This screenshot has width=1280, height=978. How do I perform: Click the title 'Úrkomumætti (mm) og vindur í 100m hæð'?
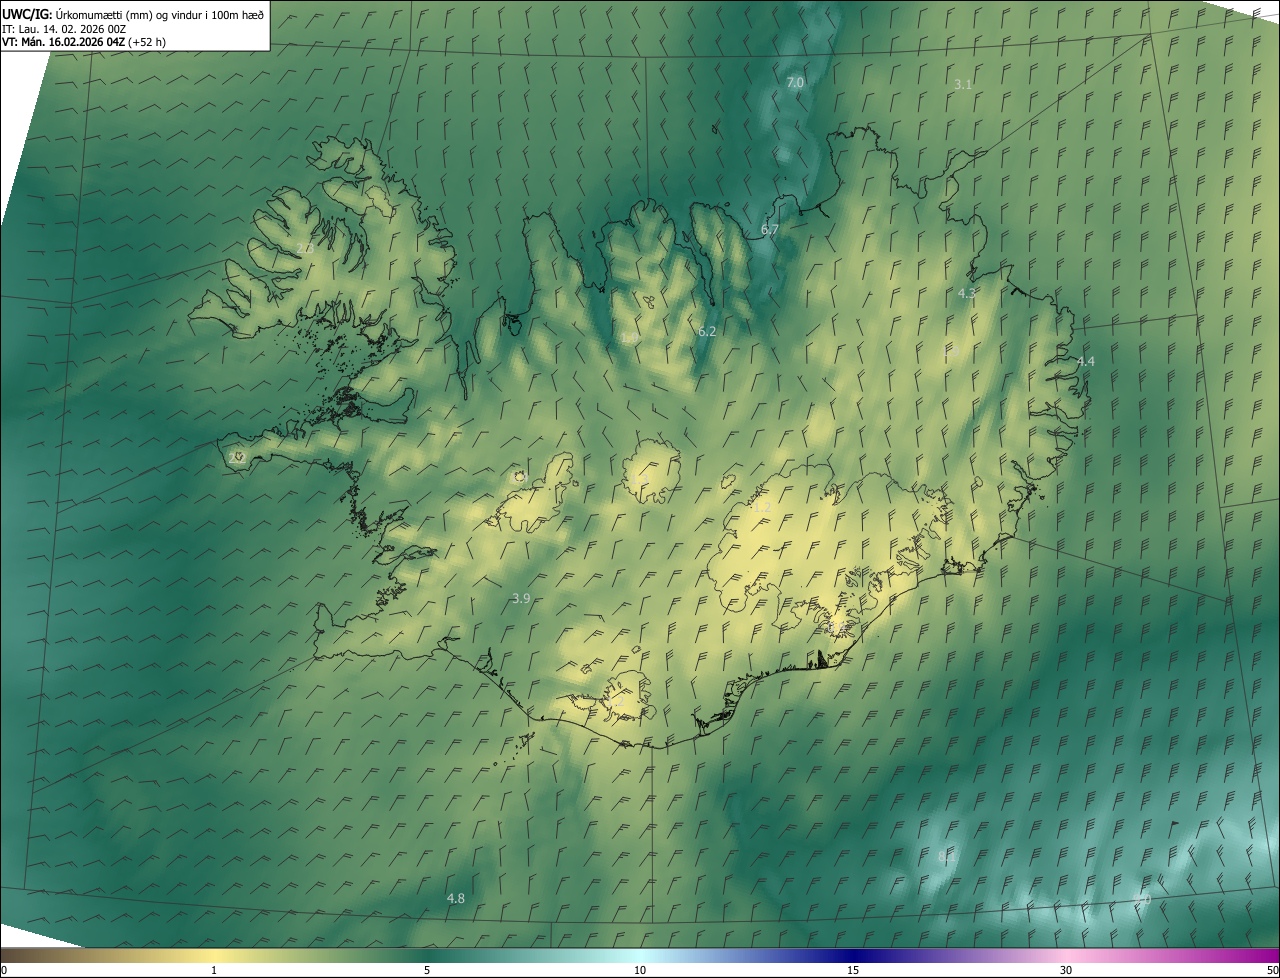point(159,13)
